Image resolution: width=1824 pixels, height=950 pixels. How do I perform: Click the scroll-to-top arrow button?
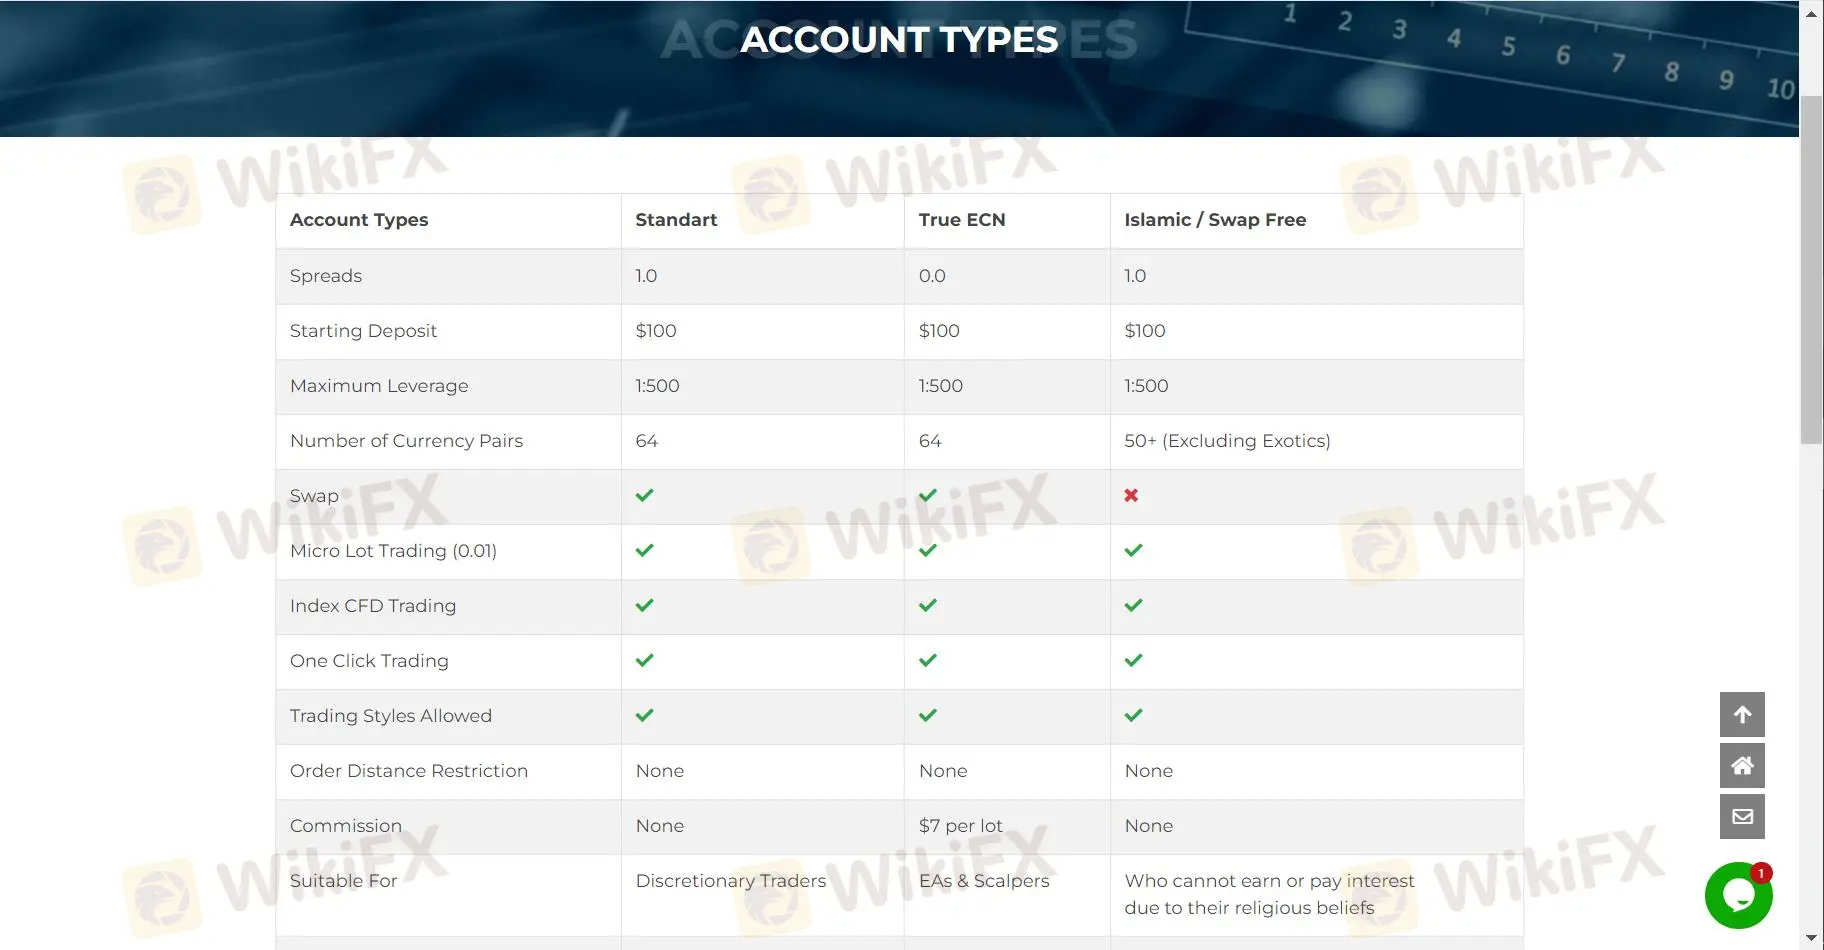point(1742,715)
